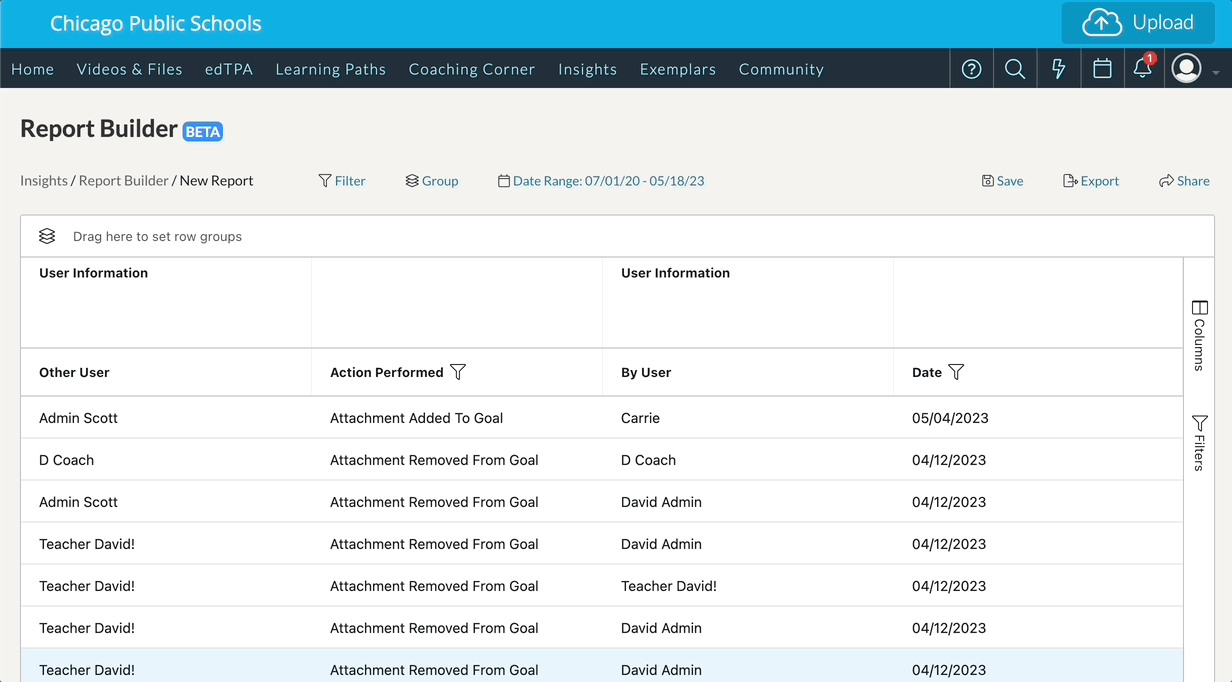Image resolution: width=1232 pixels, height=682 pixels.
Task: Open notifications bell icon
Action: click(1142, 69)
